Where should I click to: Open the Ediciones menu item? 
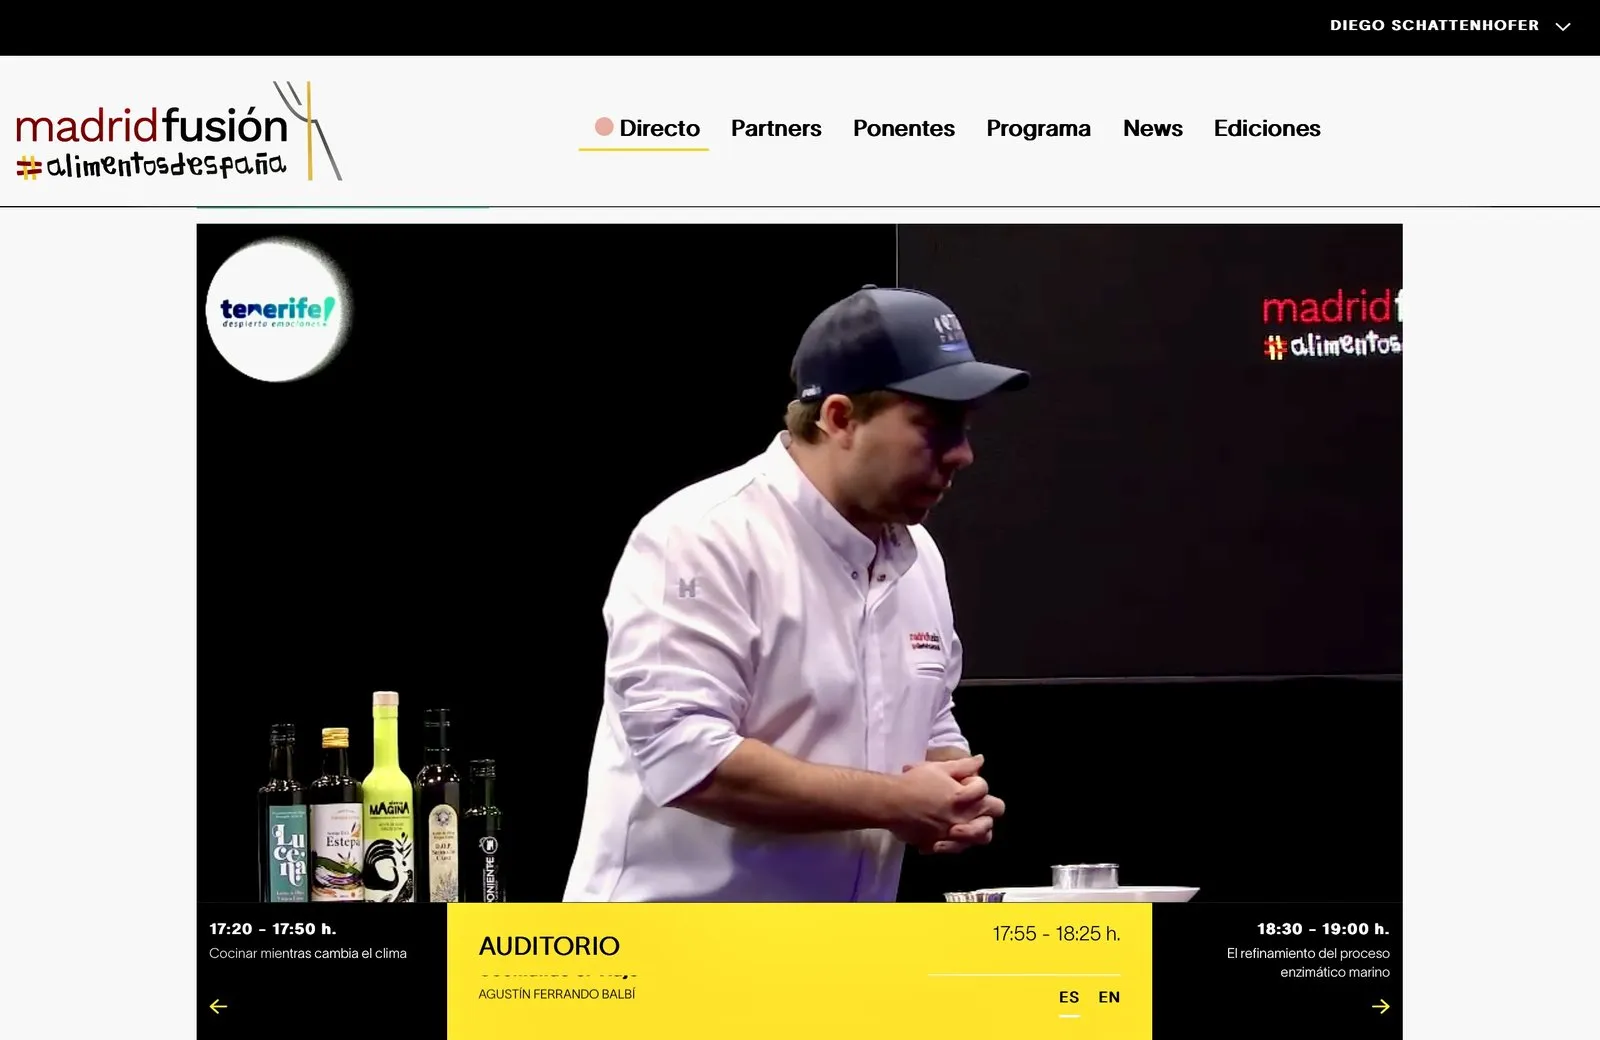(1267, 128)
